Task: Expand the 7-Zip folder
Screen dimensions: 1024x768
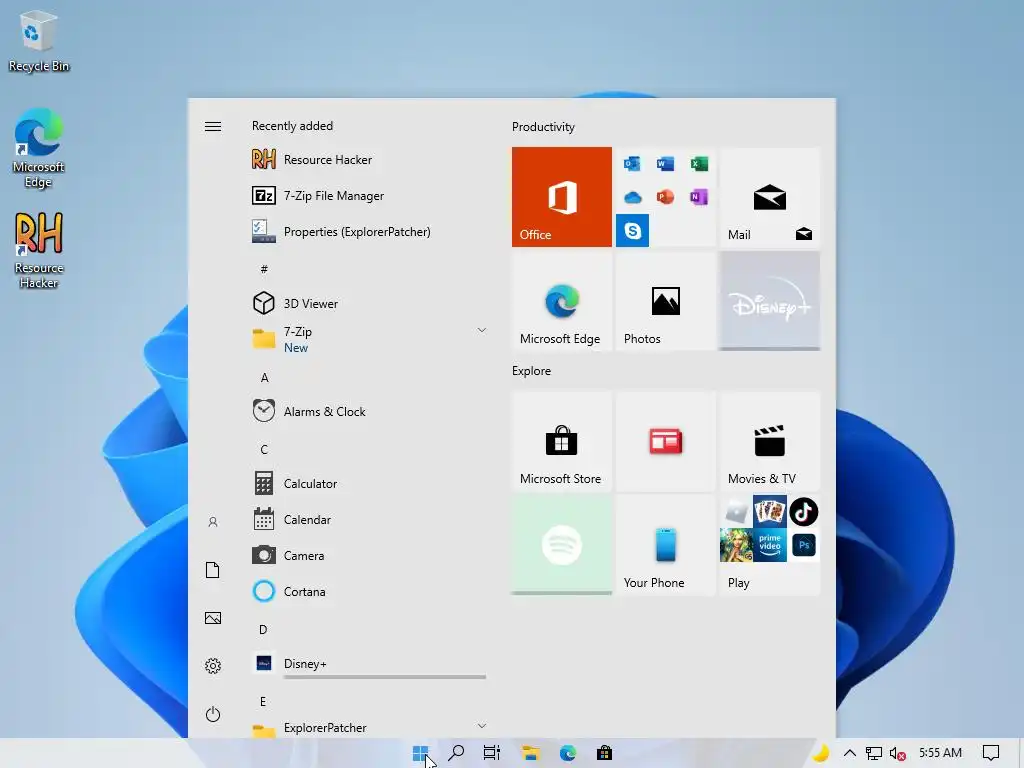Action: click(x=369, y=339)
